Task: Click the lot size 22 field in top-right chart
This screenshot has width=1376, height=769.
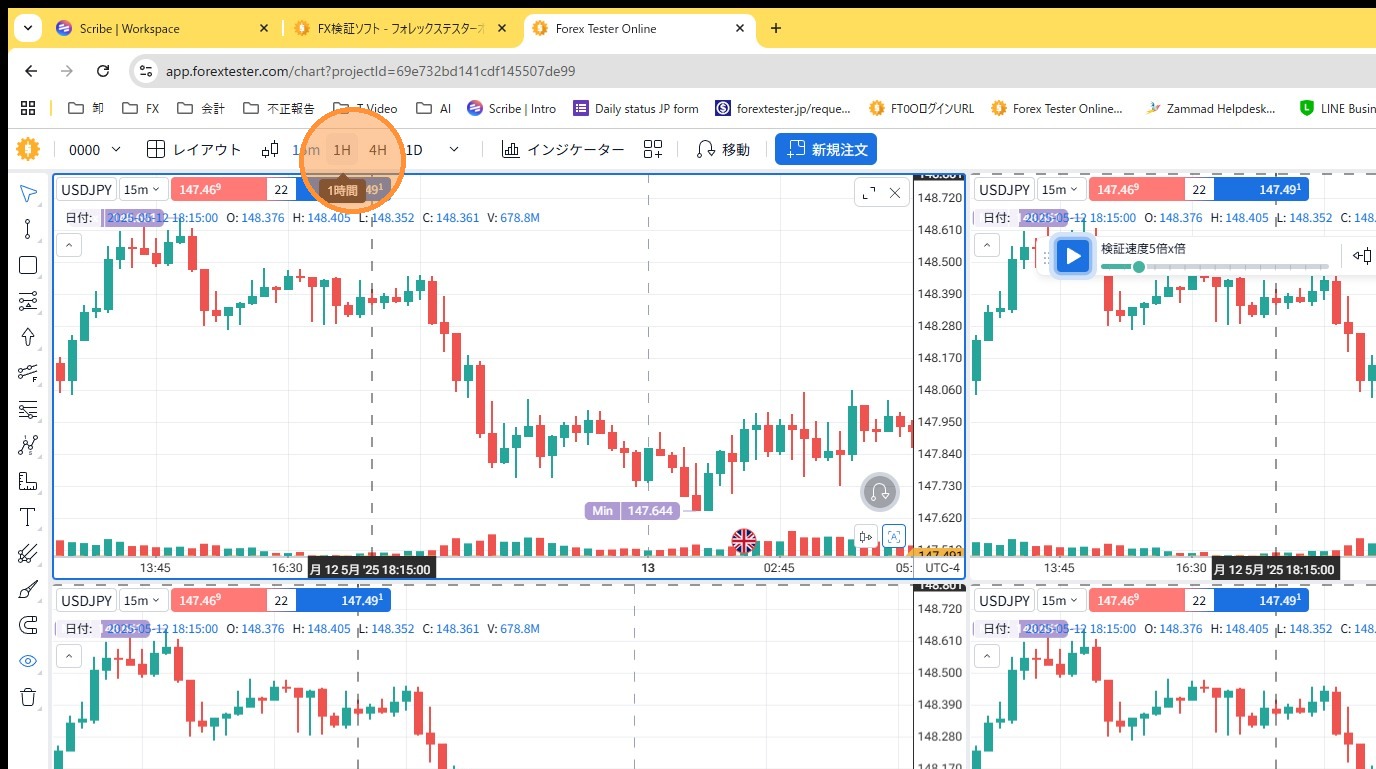Action: point(1200,190)
